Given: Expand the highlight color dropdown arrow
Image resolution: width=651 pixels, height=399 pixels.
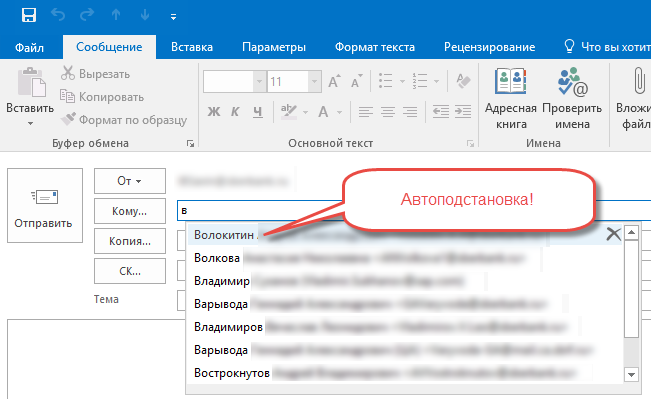Looking at the screenshot, I should [305, 112].
